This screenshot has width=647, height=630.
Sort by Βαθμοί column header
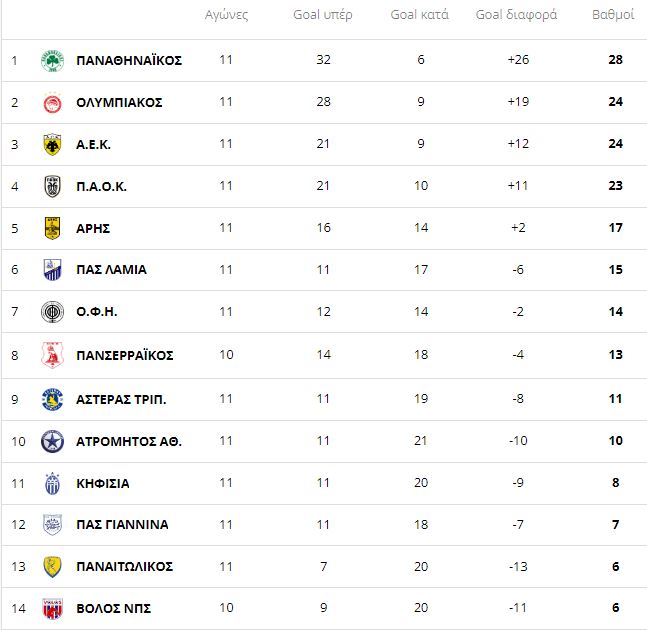pos(613,15)
